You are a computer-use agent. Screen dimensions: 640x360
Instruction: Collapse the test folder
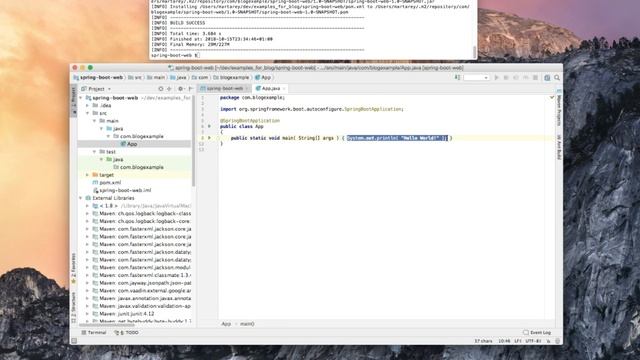click(x=95, y=152)
